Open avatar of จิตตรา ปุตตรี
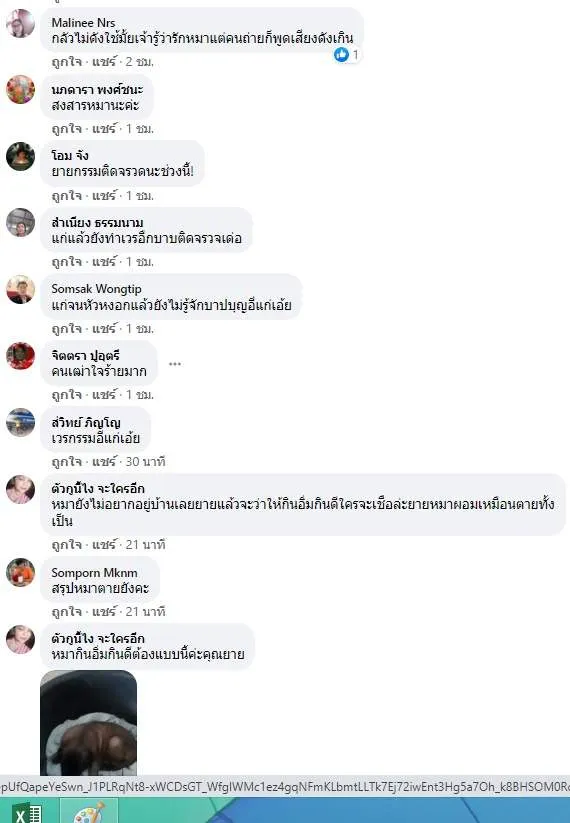This screenshot has height=823, width=570. pos(20,356)
